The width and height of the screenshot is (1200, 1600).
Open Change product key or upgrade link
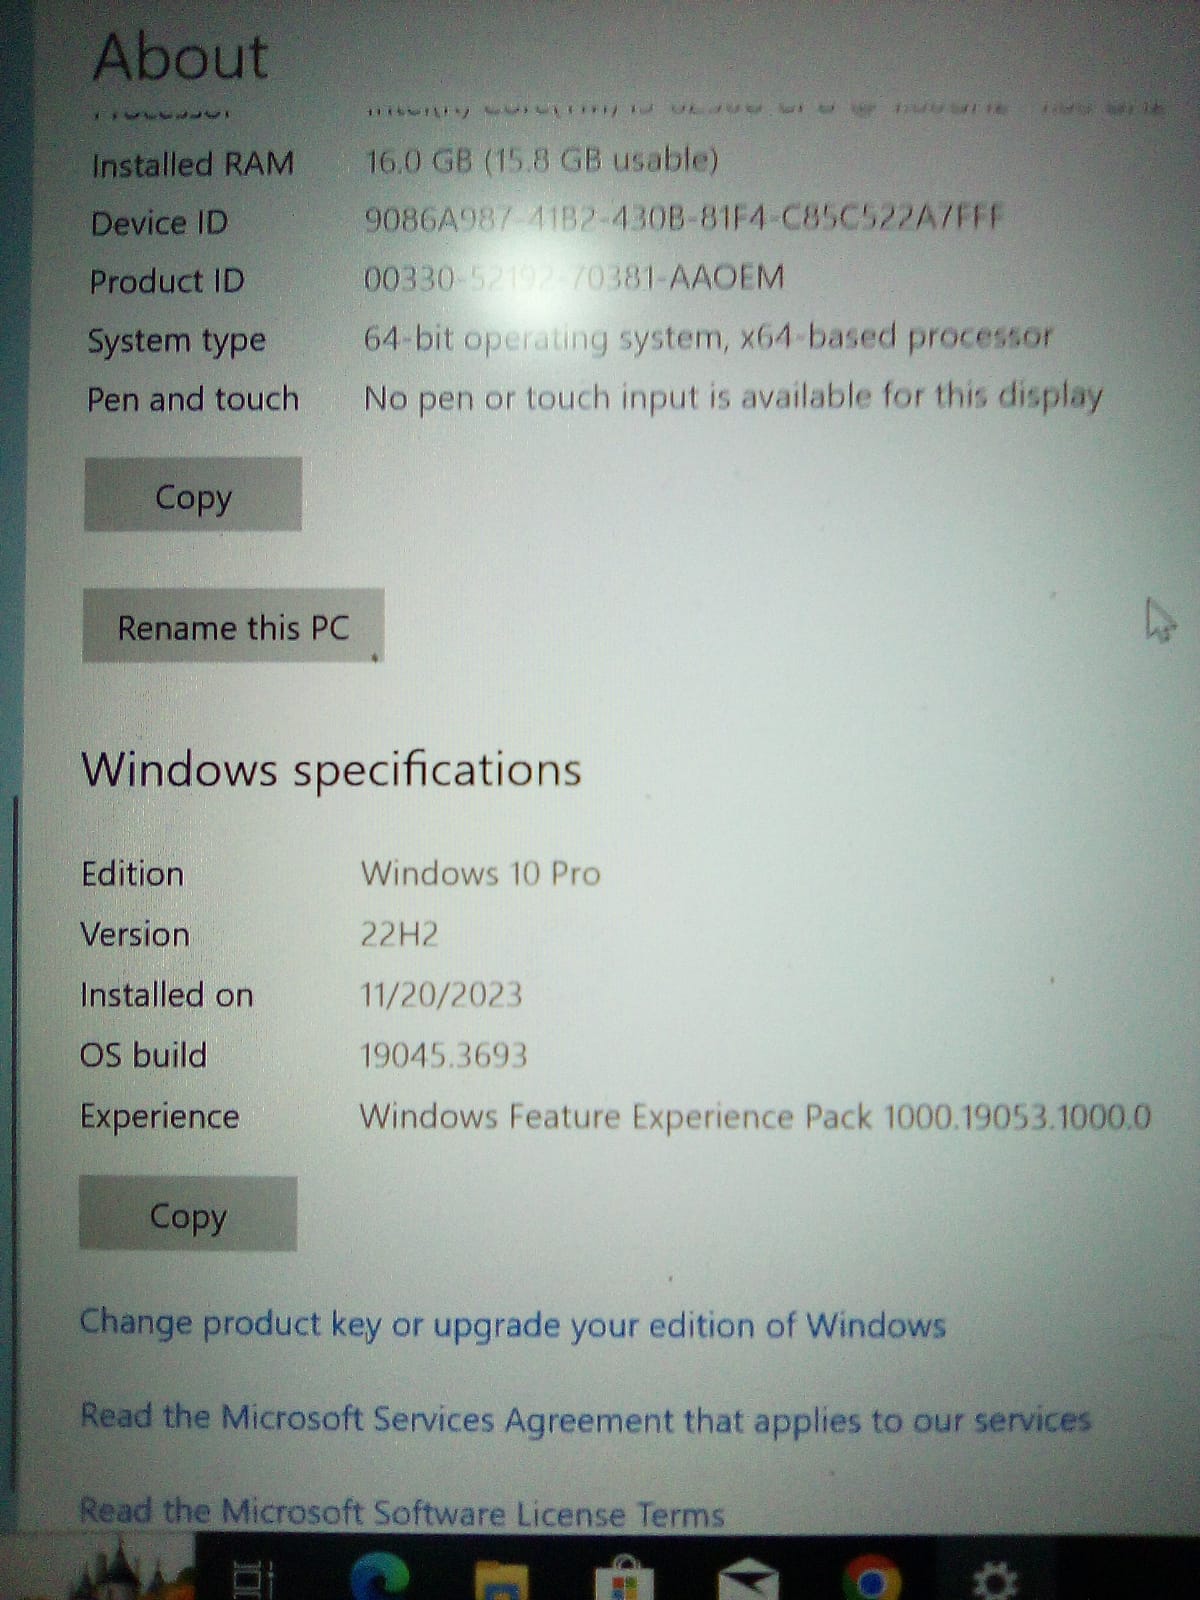tap(512, 1324)
